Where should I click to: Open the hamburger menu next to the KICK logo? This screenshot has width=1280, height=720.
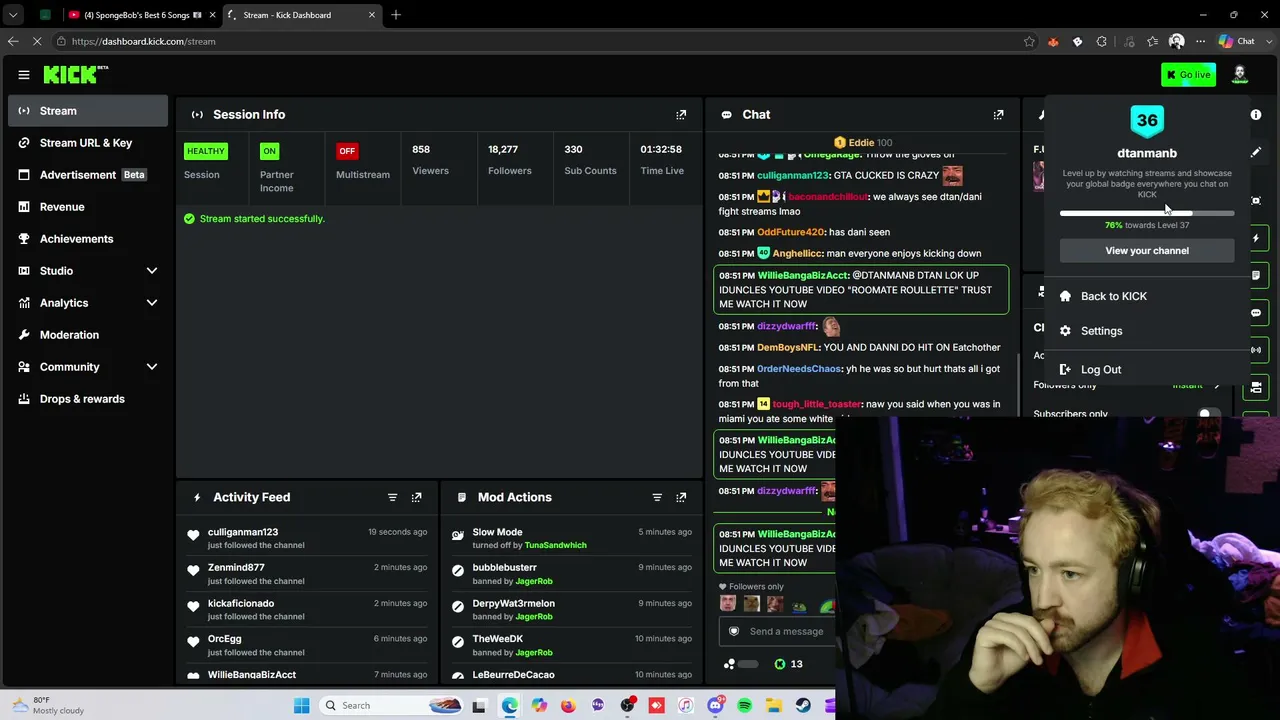click(x=24, y=74)
